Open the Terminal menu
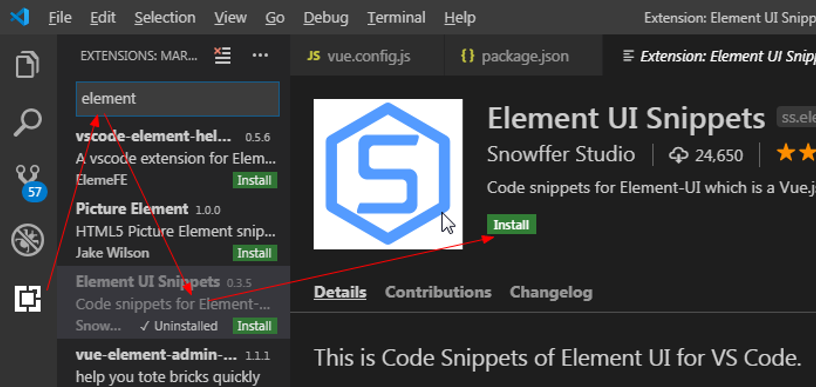 point(397,18)
